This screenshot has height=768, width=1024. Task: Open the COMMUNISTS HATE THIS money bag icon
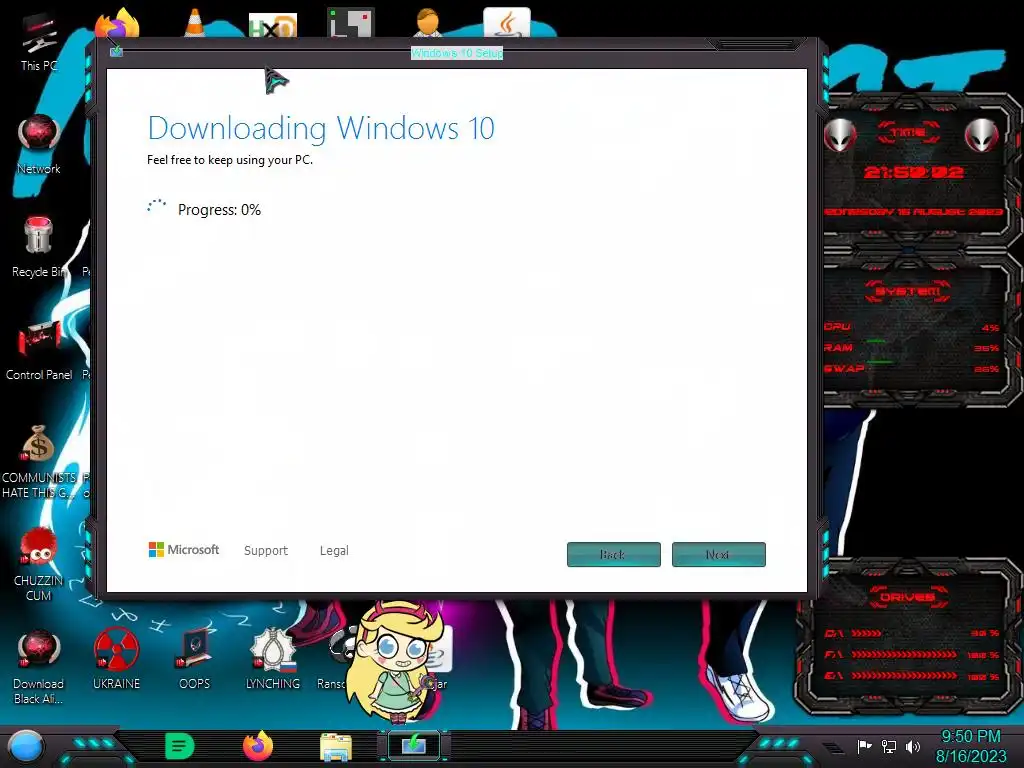39,461
